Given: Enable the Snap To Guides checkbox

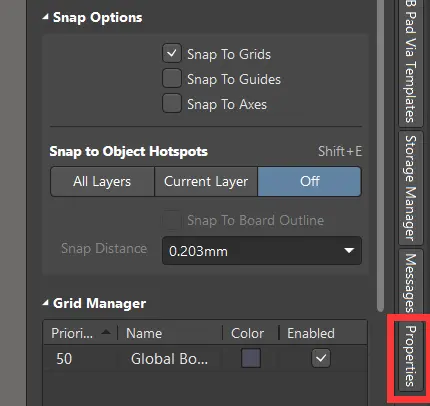Looking at the screenshot, I should coord(172,78).
